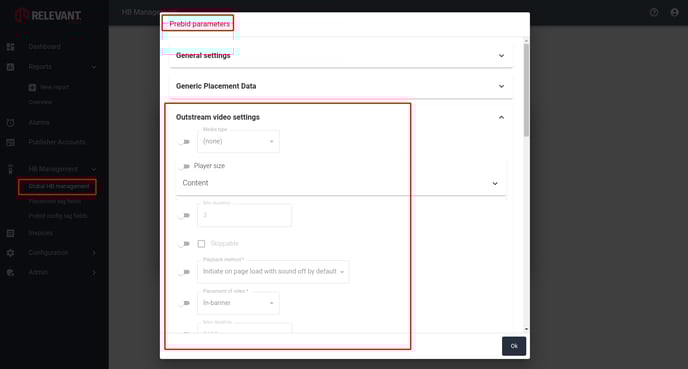Click the New report plus icon
This screenshot has width=688, height=369.
(32, 87)
